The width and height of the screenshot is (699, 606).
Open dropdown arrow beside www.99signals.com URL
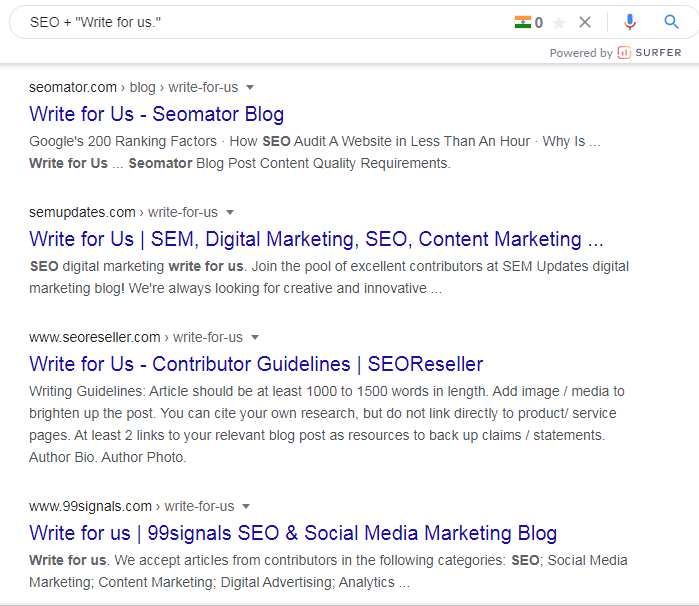pos(247,506)
